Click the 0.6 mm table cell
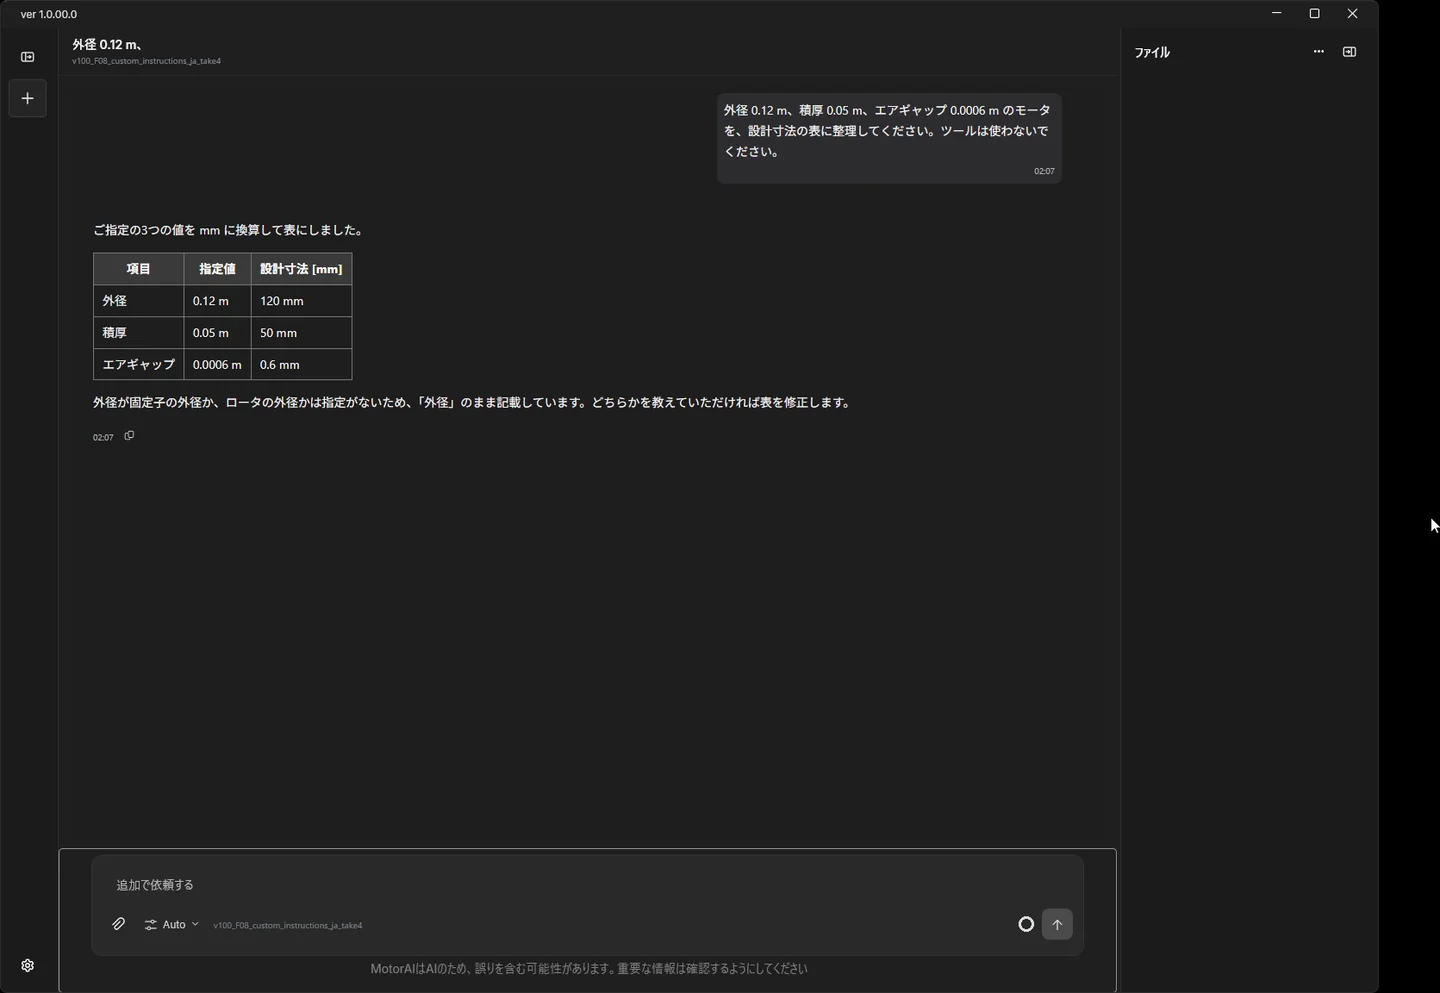Screen dimensions: 1440x993 click(x=301, y=364)
